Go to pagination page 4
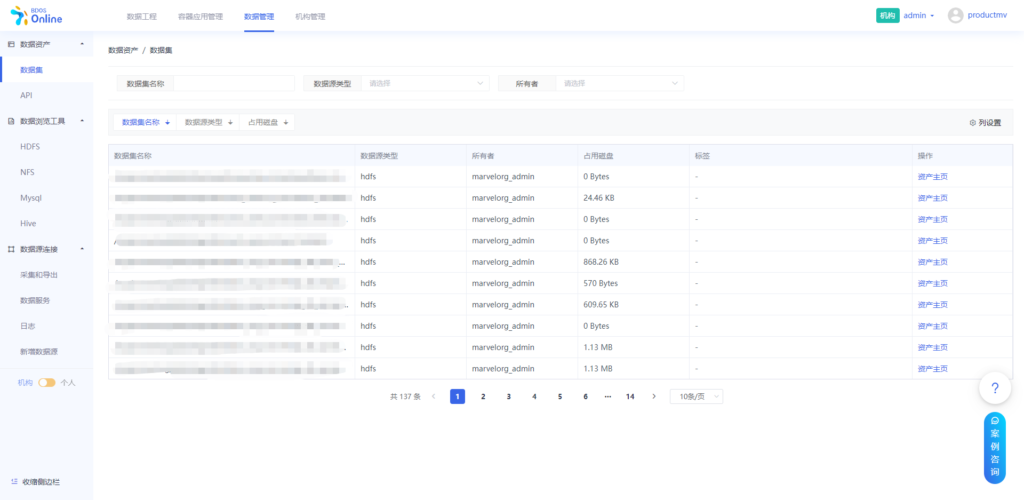 point(534,396)
